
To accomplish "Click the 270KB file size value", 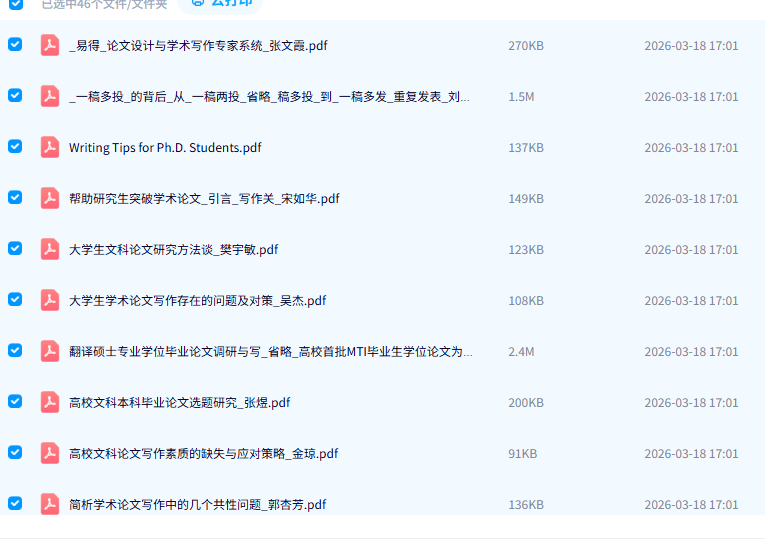I will tap(526, 45).
